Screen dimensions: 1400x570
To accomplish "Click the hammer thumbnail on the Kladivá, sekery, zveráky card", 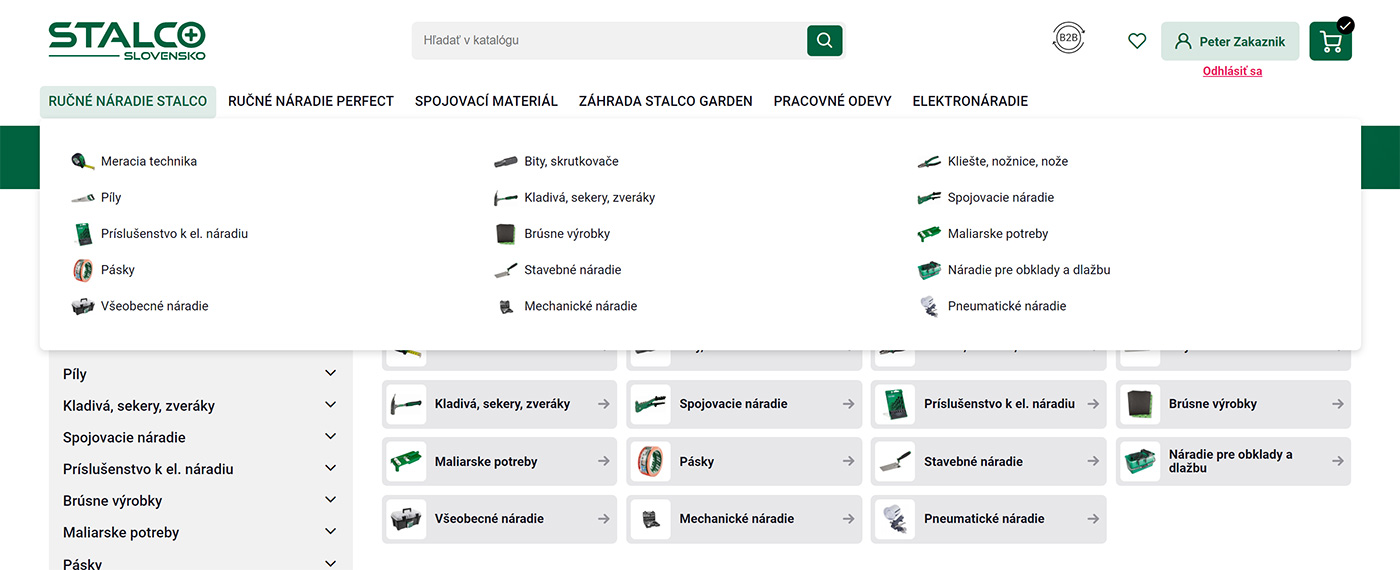I will [407, 404].
